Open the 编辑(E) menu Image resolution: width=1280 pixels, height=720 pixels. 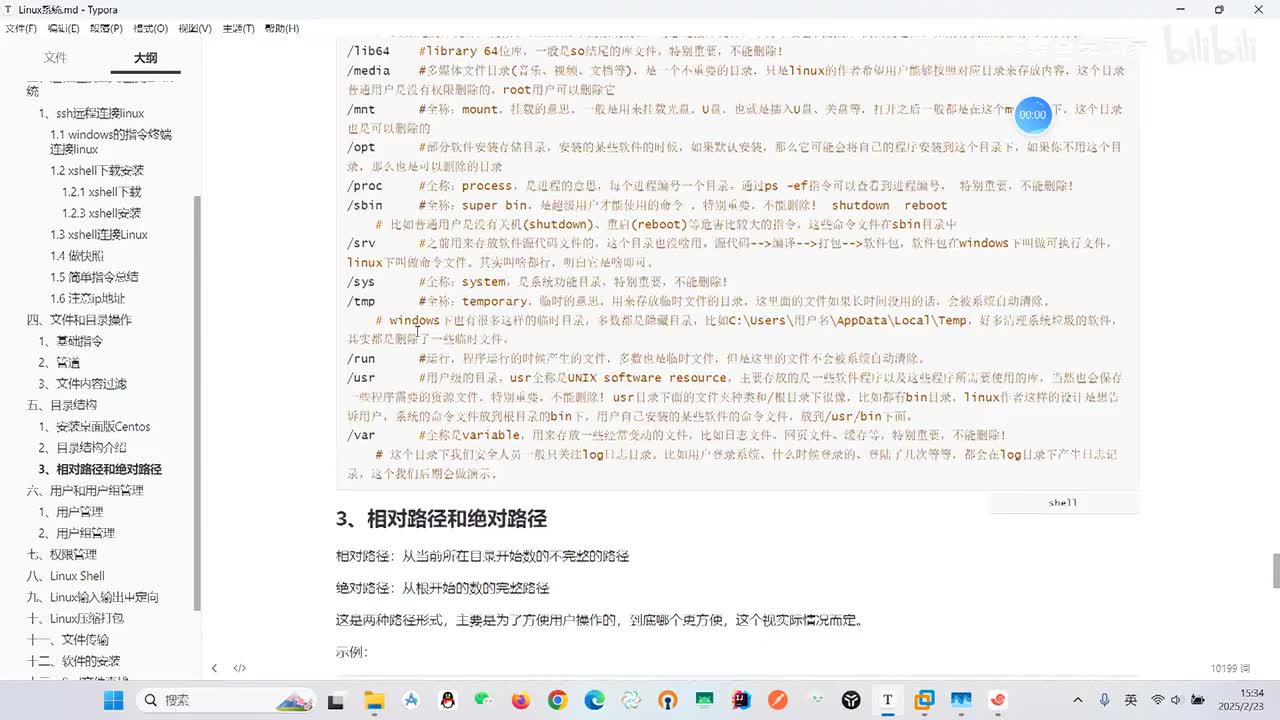click(64, 28)
